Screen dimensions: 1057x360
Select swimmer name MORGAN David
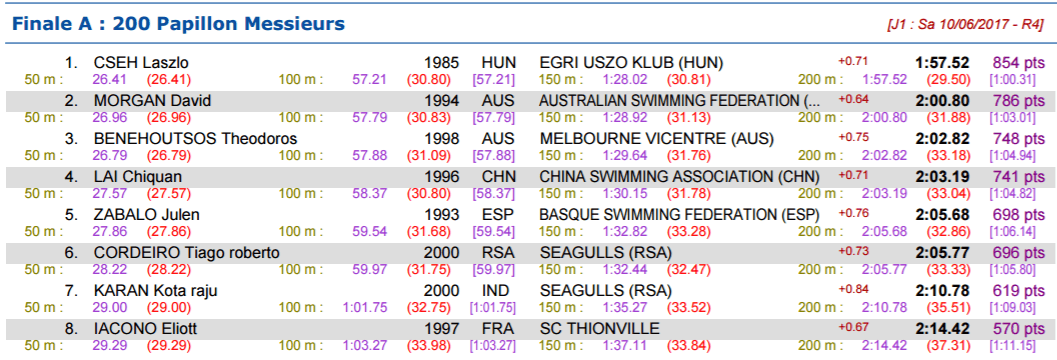(x=152, y=101)
